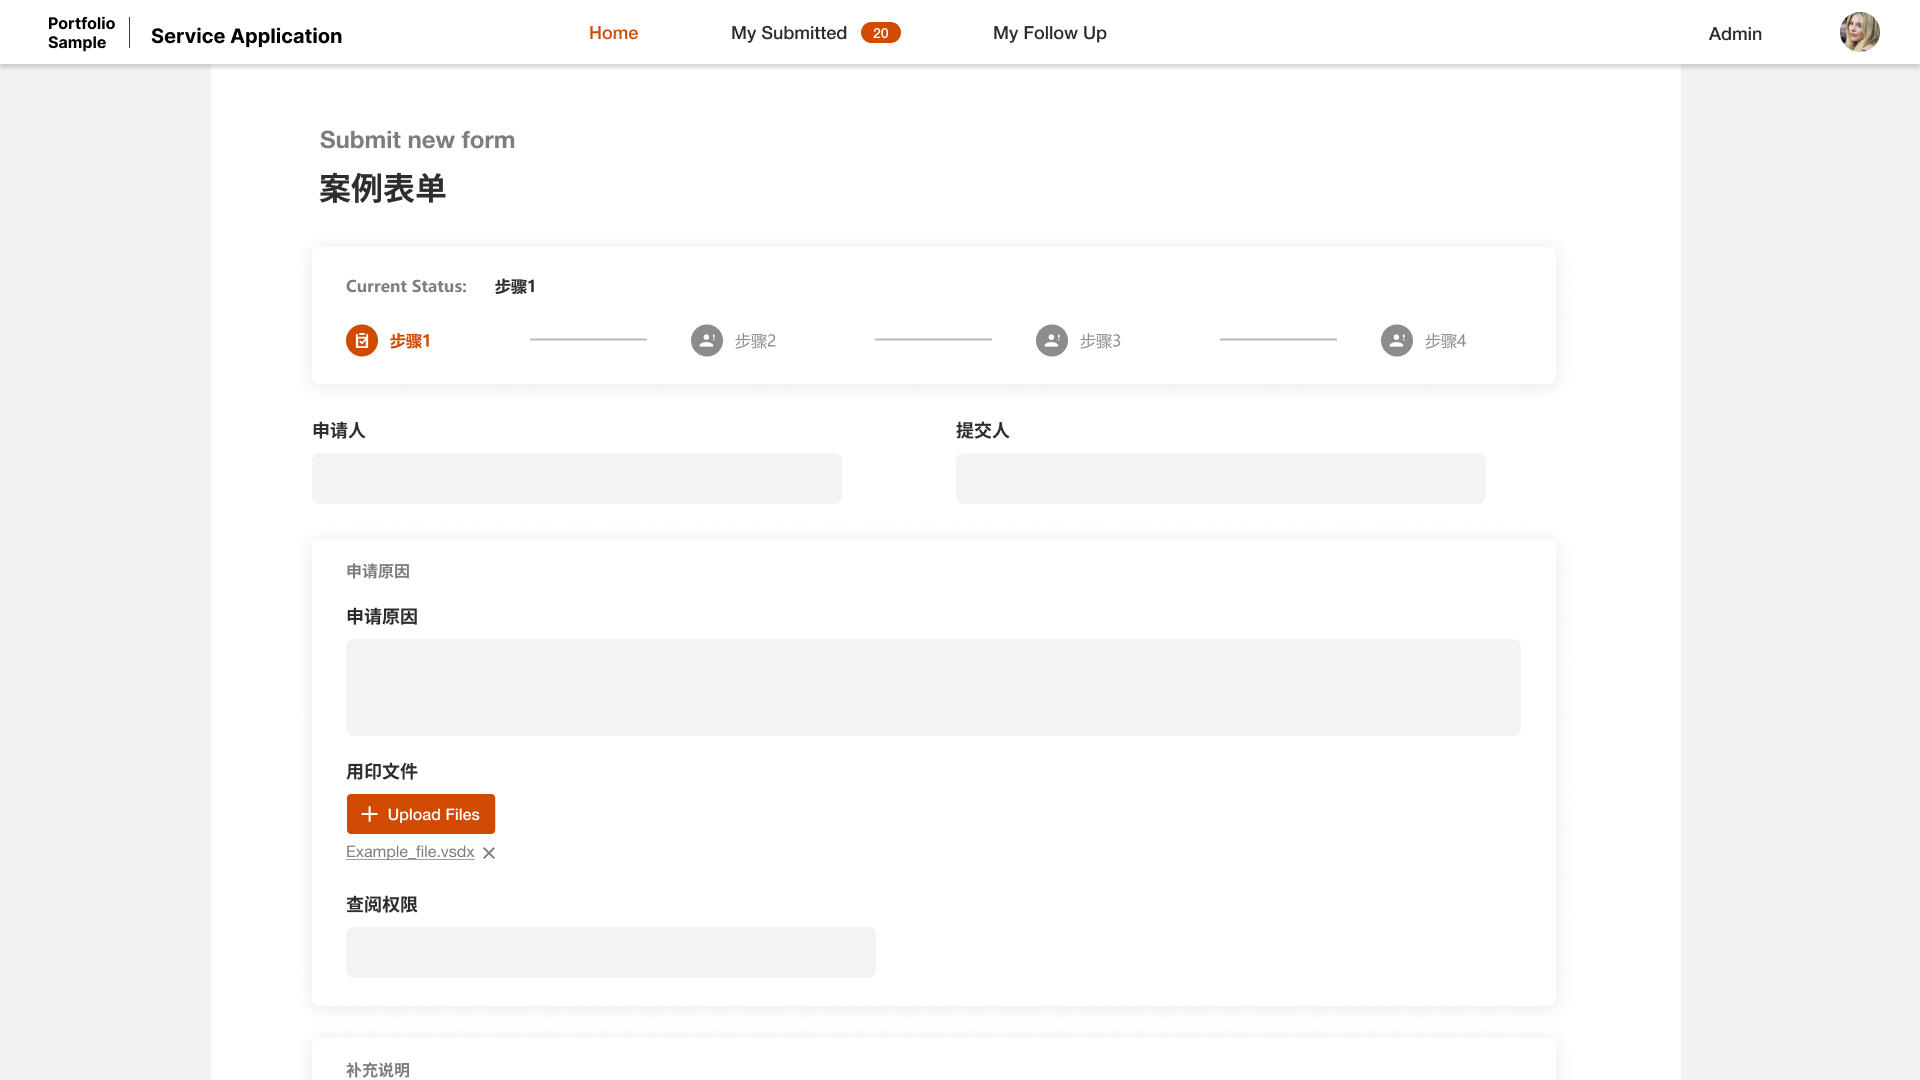
Task: Go to the Home tab
Action: coord(613,33)
